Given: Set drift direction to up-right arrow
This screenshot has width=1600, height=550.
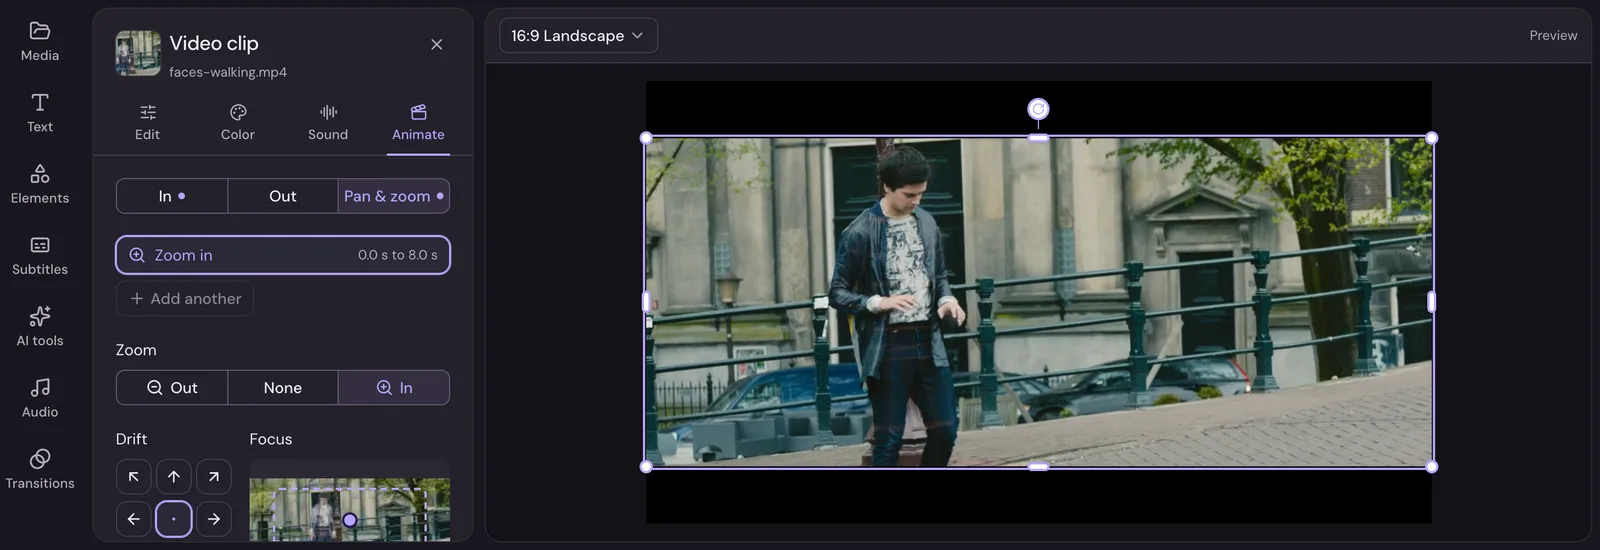Looking at the screenshot, I should (214, 477).
